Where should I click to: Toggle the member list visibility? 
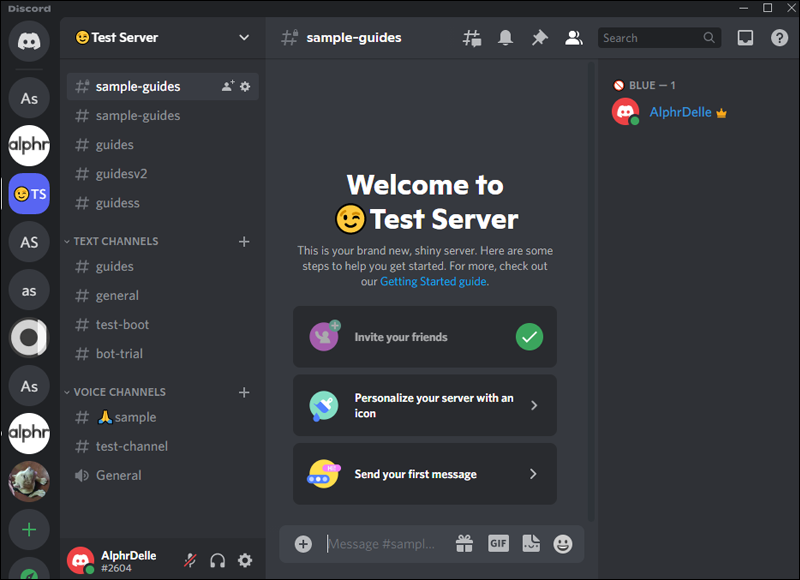tap(573, 38)
